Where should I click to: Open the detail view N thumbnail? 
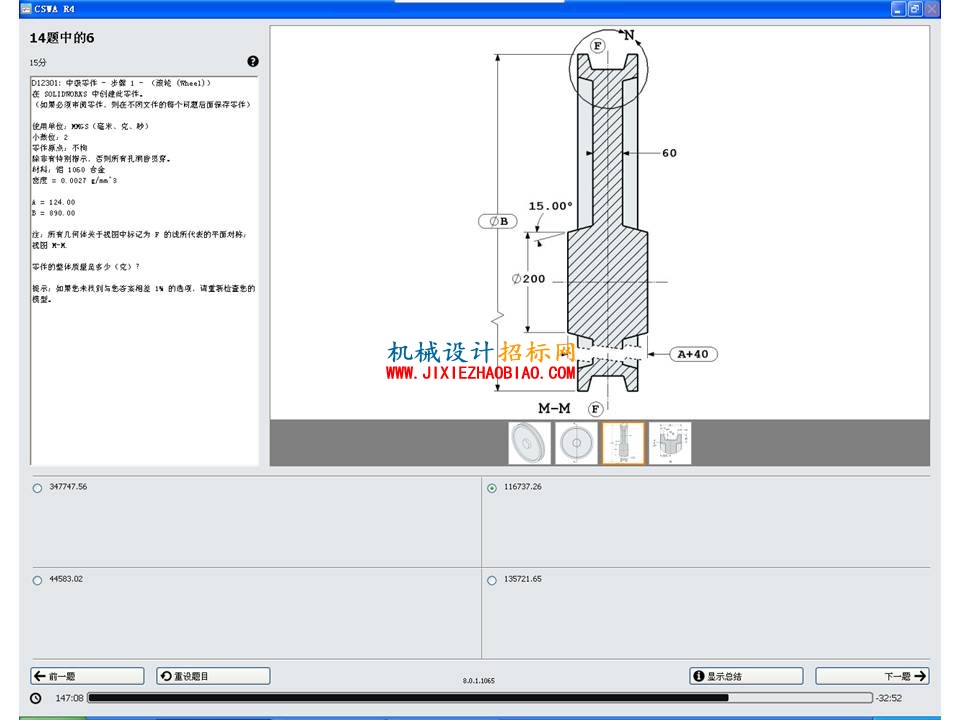click(670, 443)
